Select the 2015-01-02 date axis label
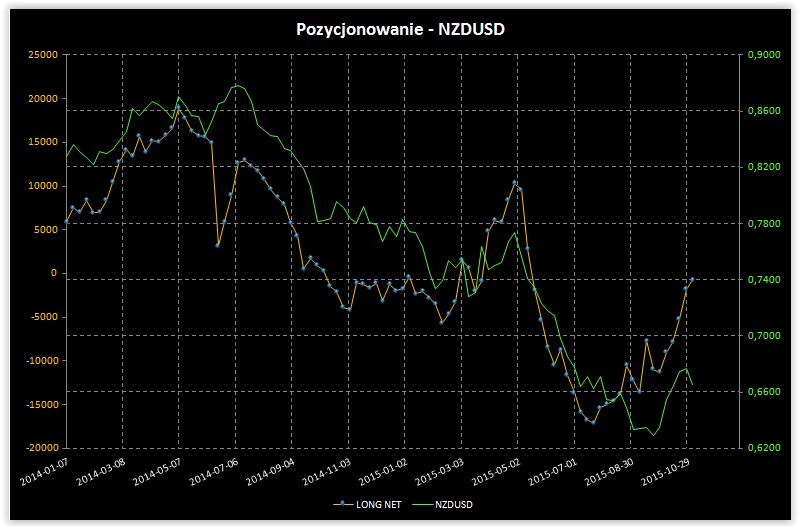Image resolution: width=799 pixels, height=528 pixels. 386,472
